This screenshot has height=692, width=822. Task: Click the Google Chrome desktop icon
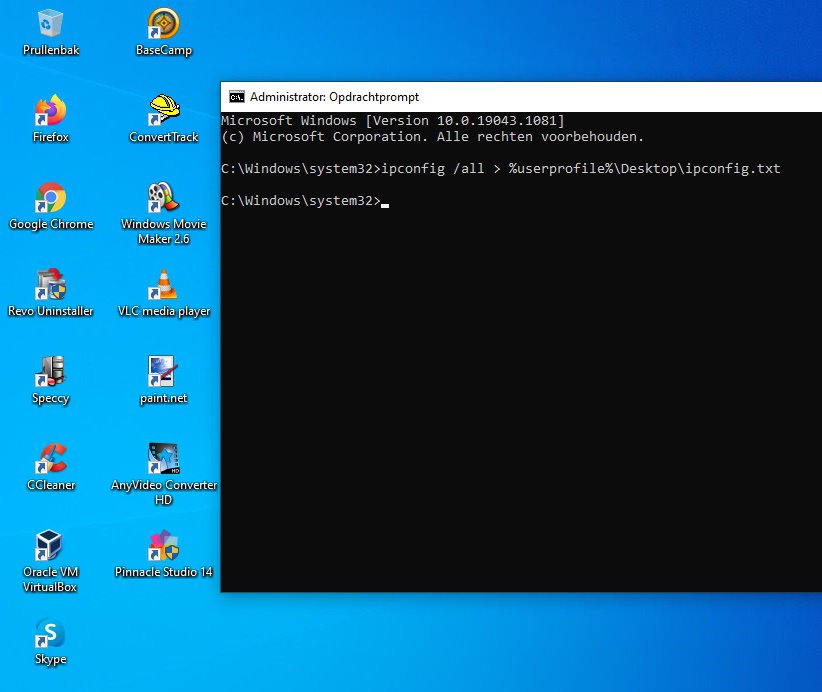[50, 198]
